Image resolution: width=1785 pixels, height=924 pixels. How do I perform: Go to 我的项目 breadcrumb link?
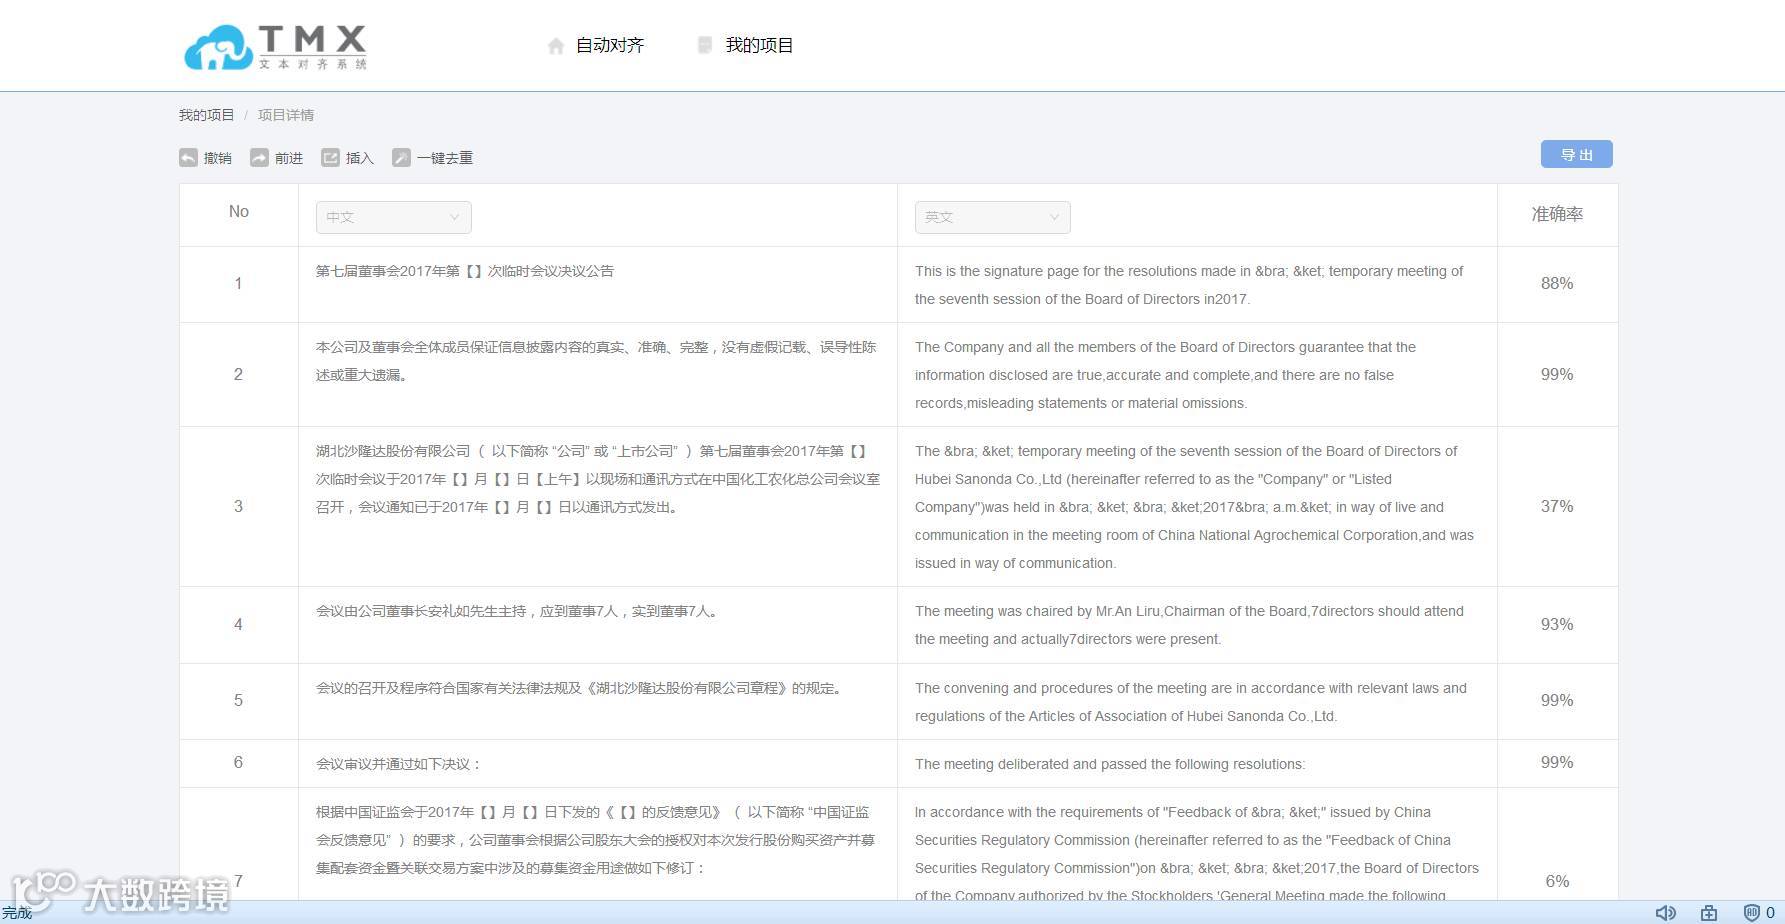click(x=206, y=115)
